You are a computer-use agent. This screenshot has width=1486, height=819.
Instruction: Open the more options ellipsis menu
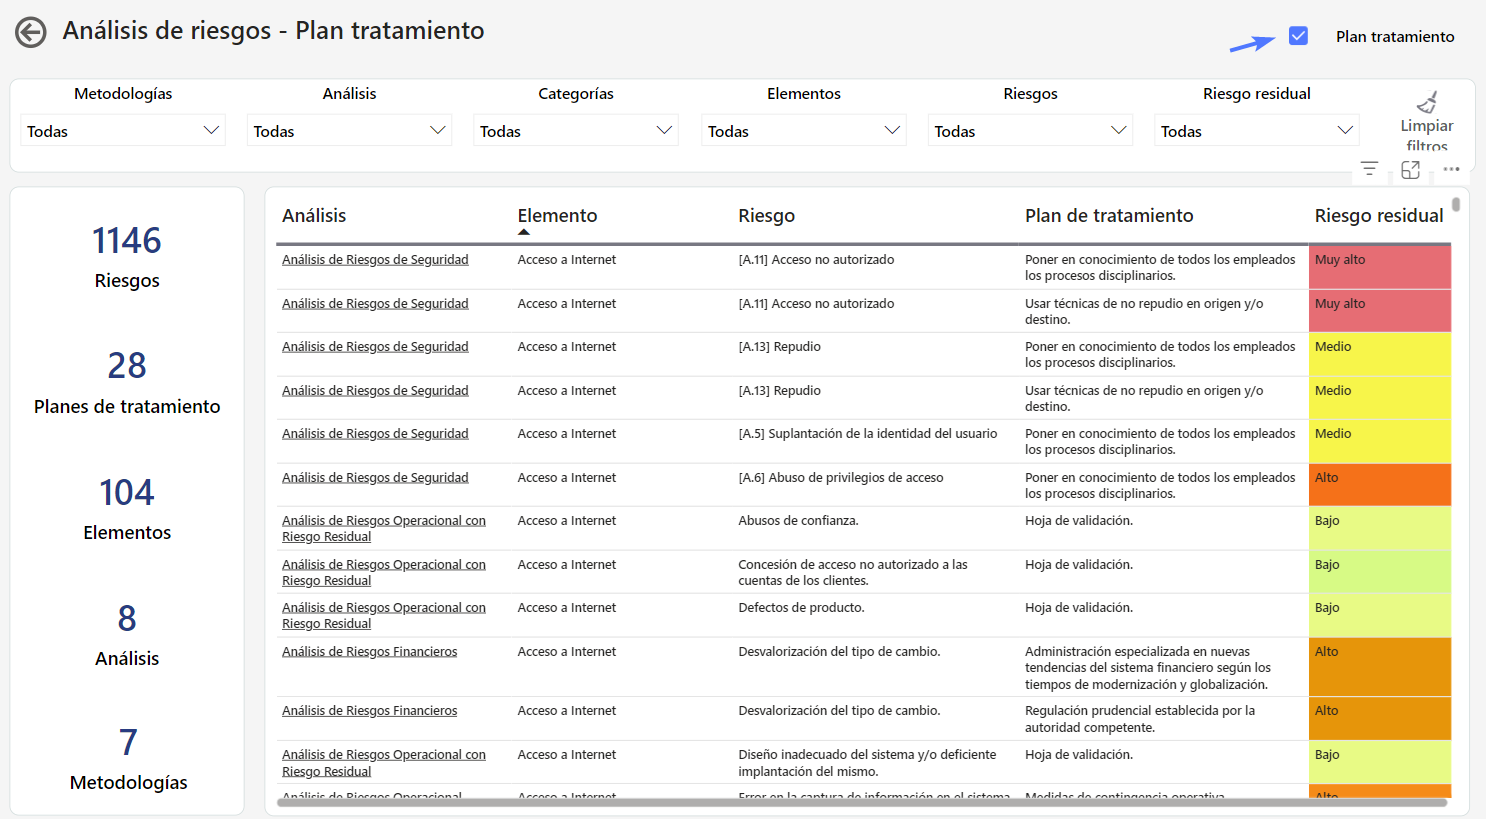tap(1451, 169)
